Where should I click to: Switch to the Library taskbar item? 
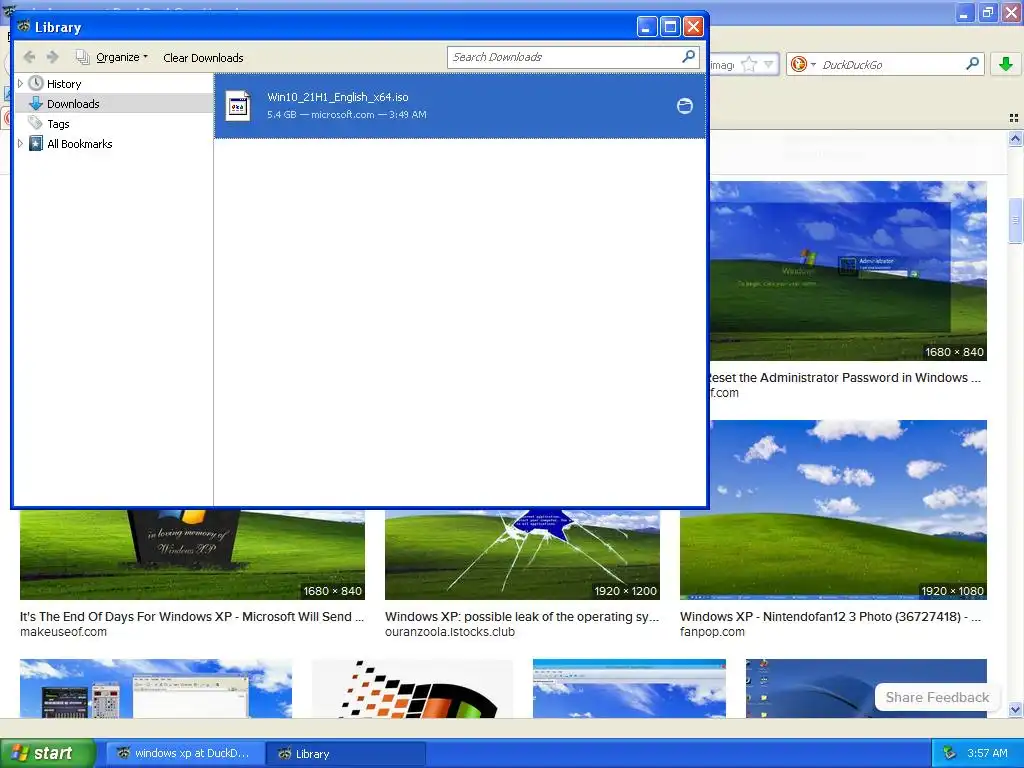(x=346, y=754)
